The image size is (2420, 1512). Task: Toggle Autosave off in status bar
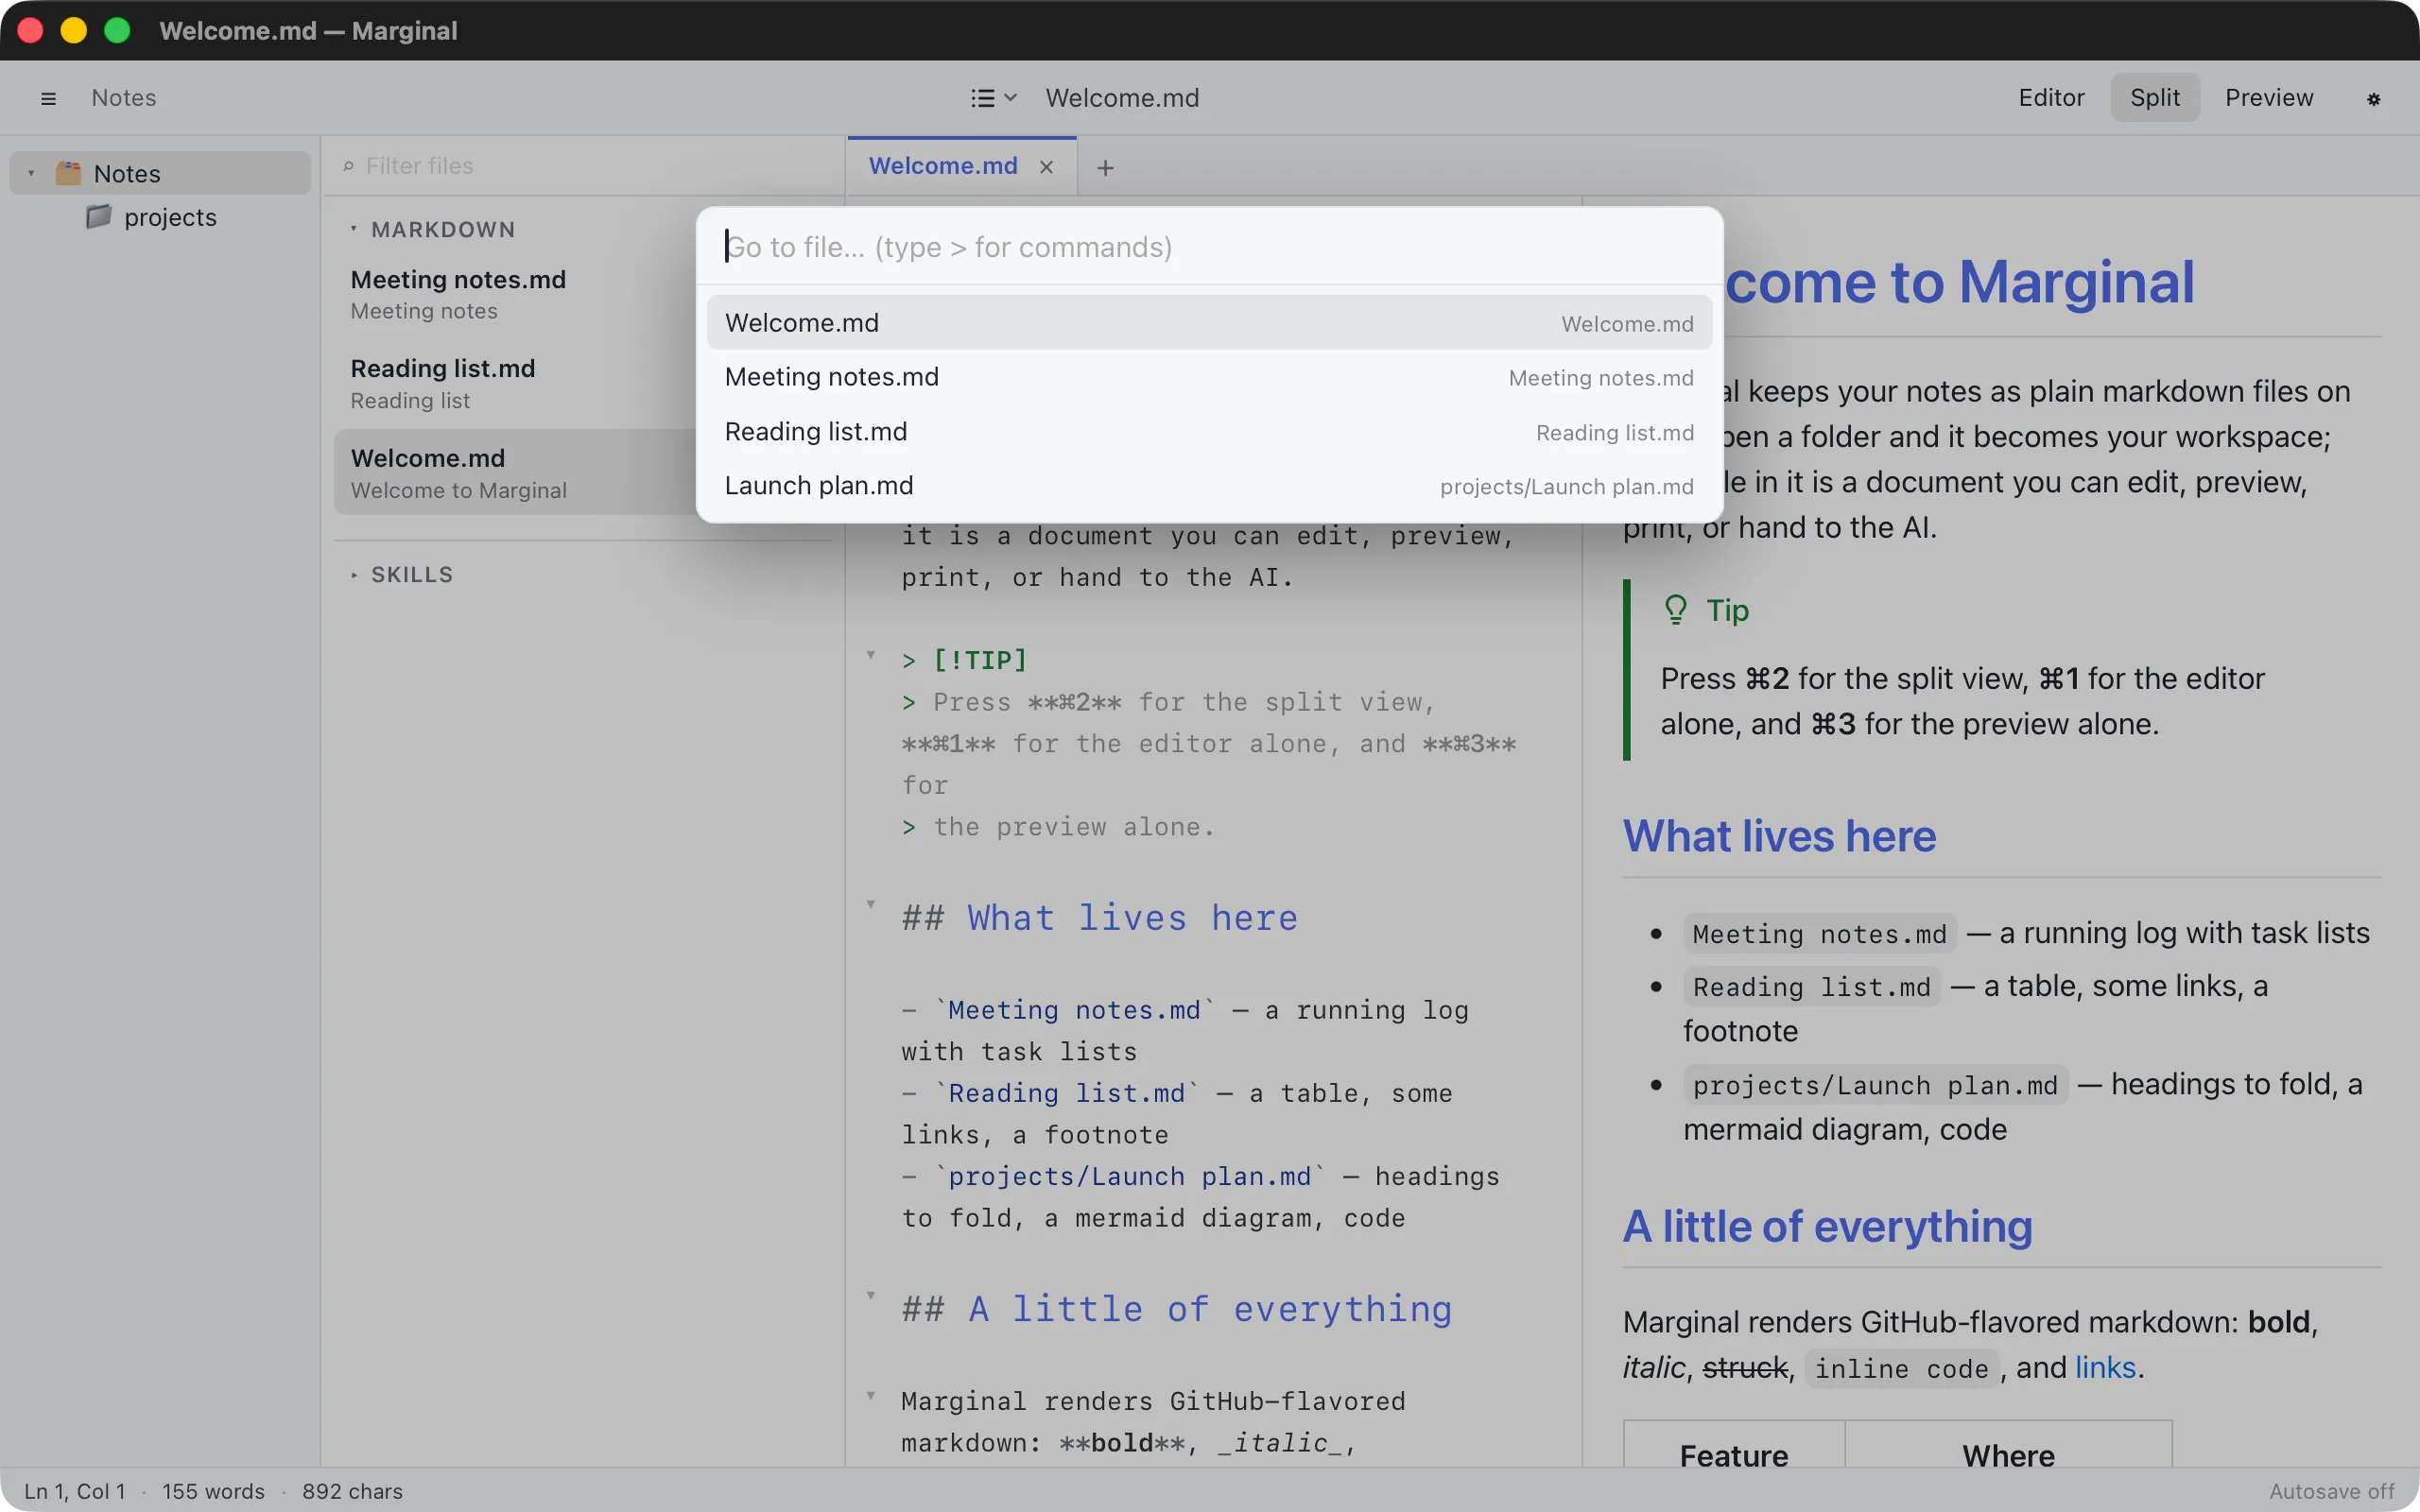pos(2331,1491)
